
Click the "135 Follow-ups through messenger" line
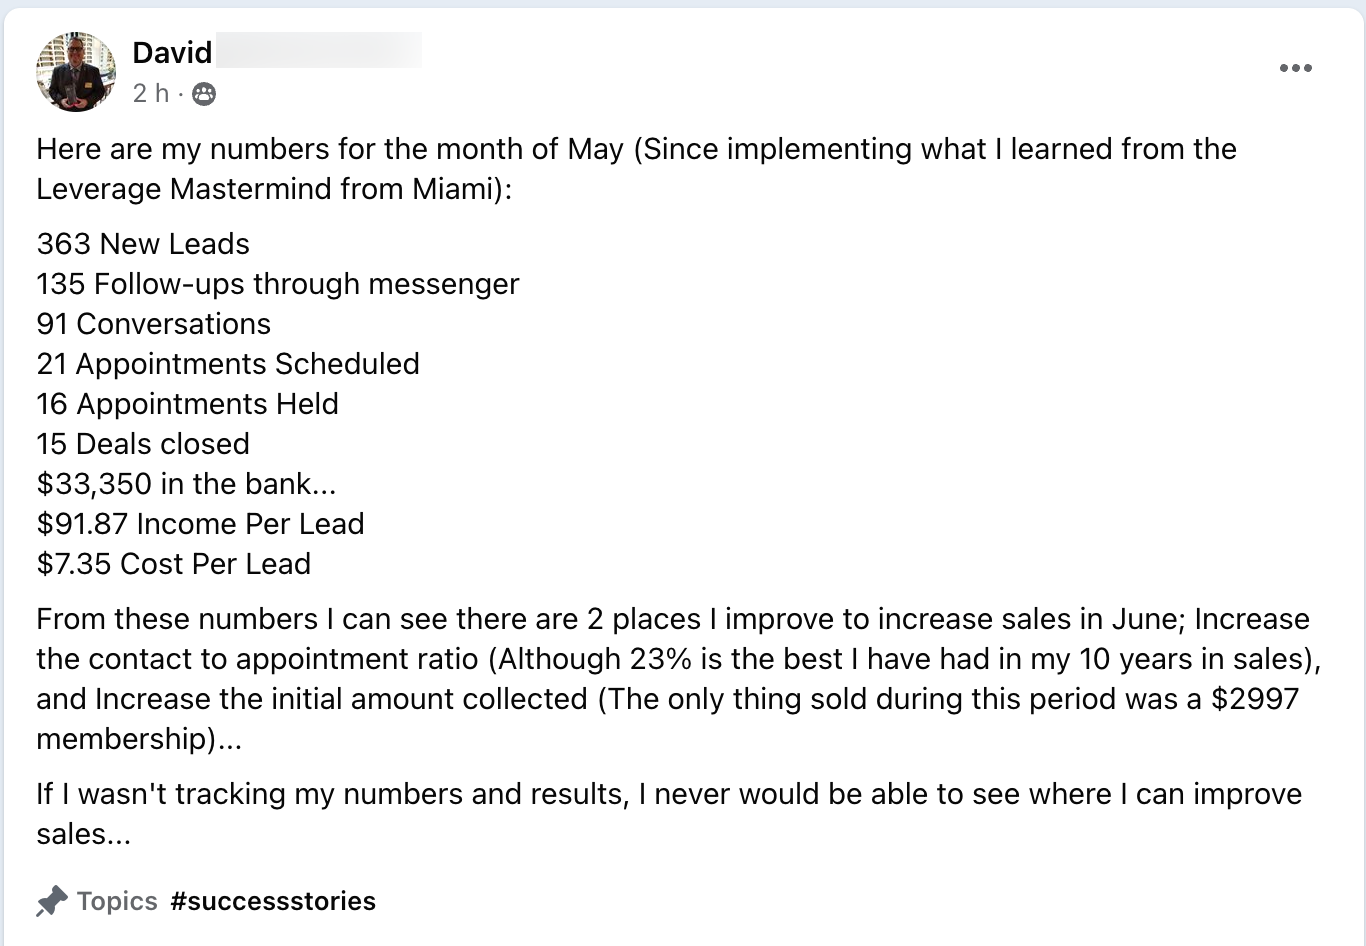tap(278, 284)
